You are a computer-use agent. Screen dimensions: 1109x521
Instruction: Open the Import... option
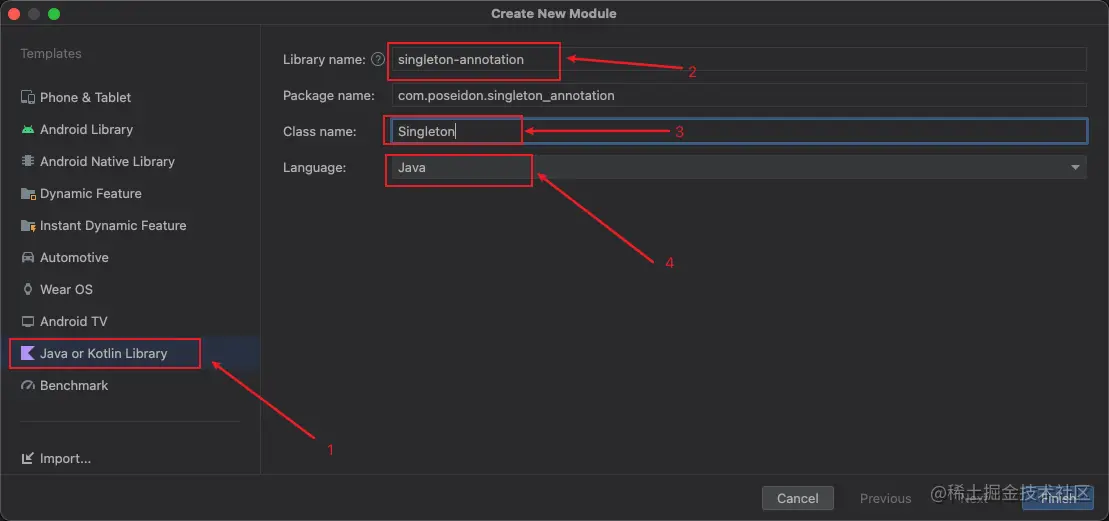[65, 459]
